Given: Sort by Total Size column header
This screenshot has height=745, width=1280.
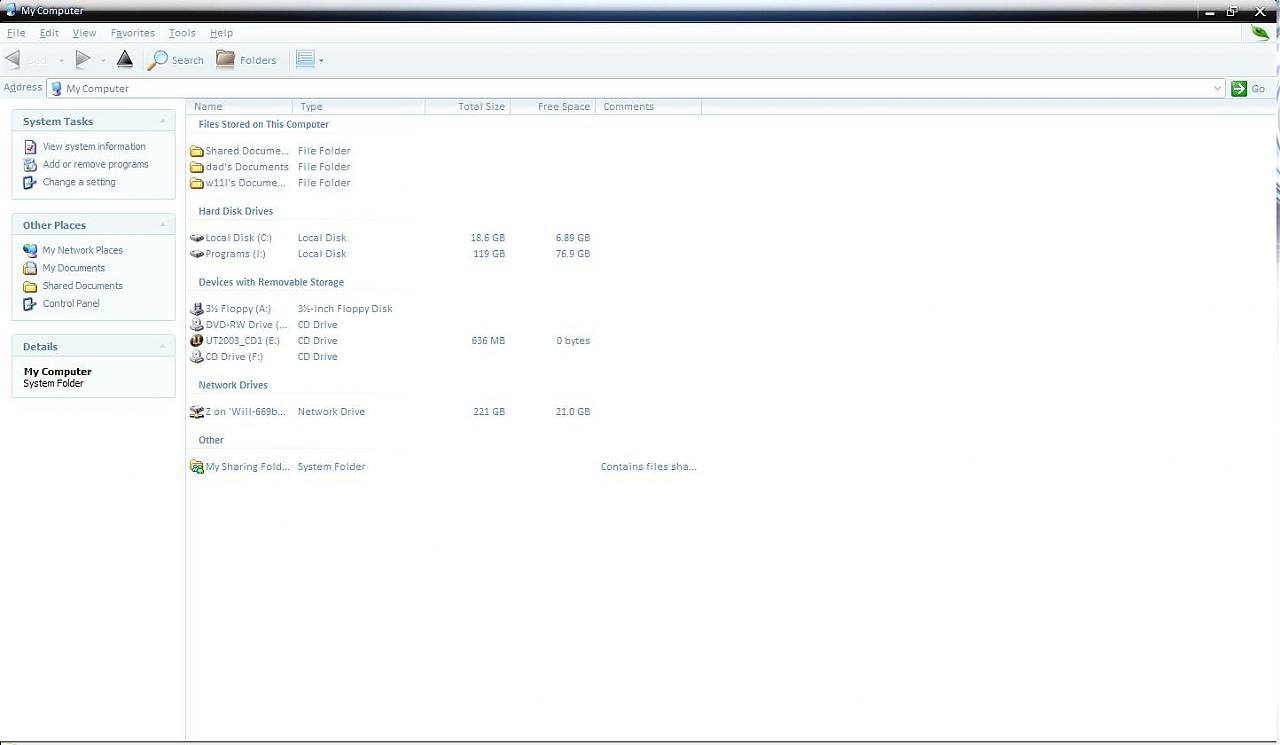Looking at the screenshot, I should tap(468, 106).
